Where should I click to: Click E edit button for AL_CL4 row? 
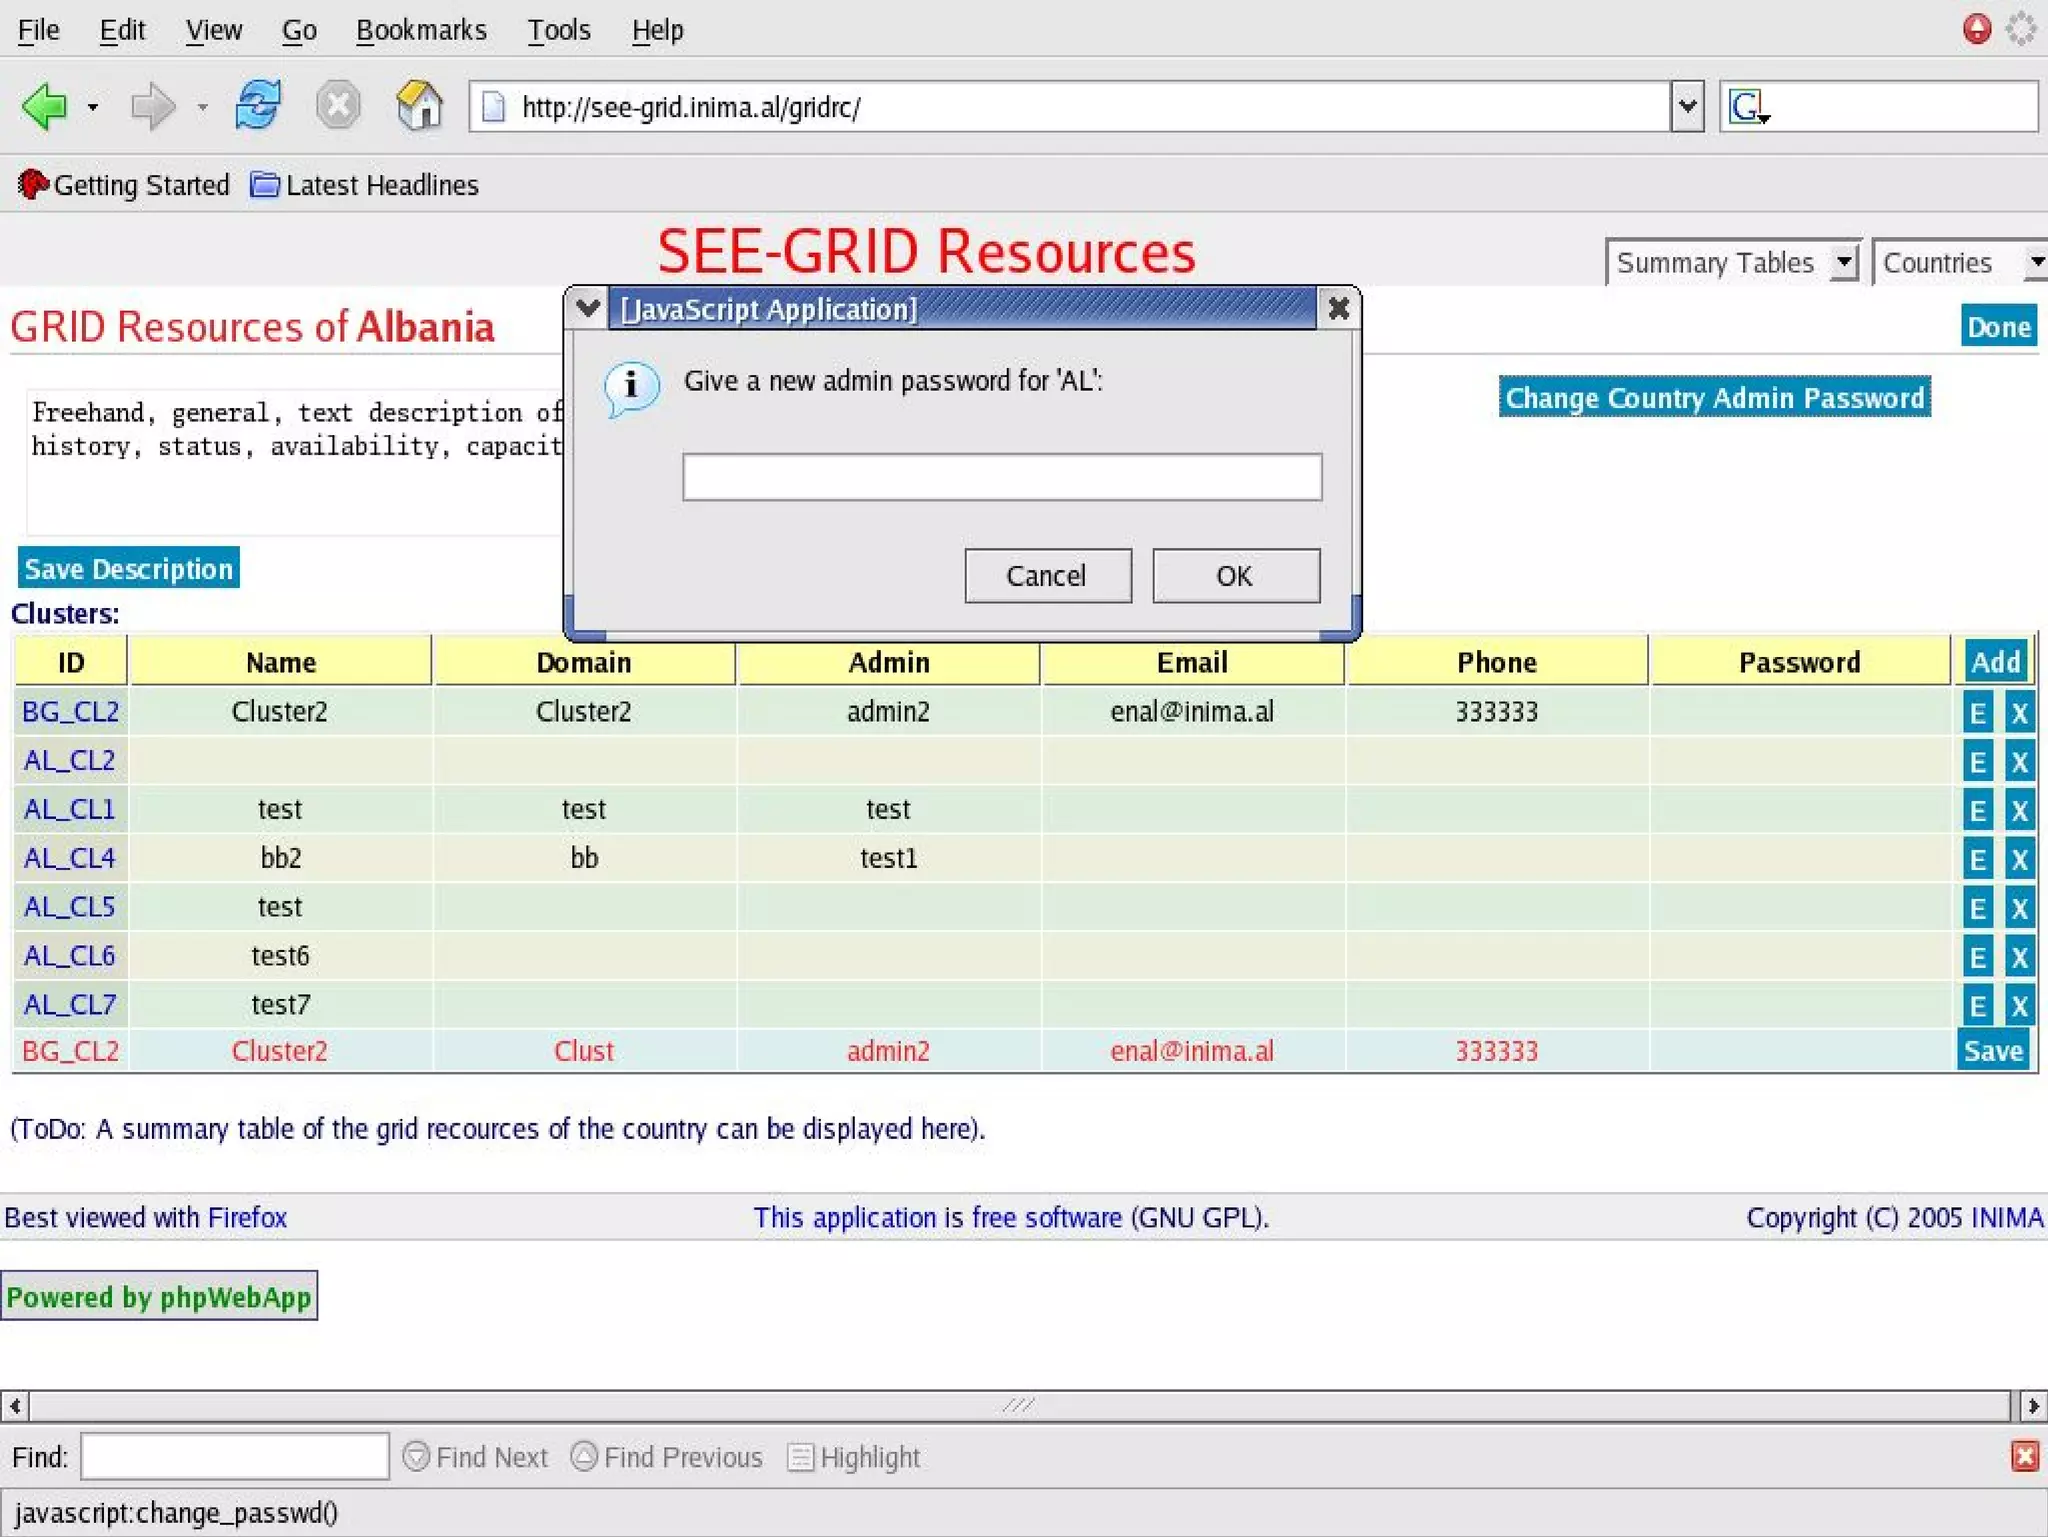1976,859
